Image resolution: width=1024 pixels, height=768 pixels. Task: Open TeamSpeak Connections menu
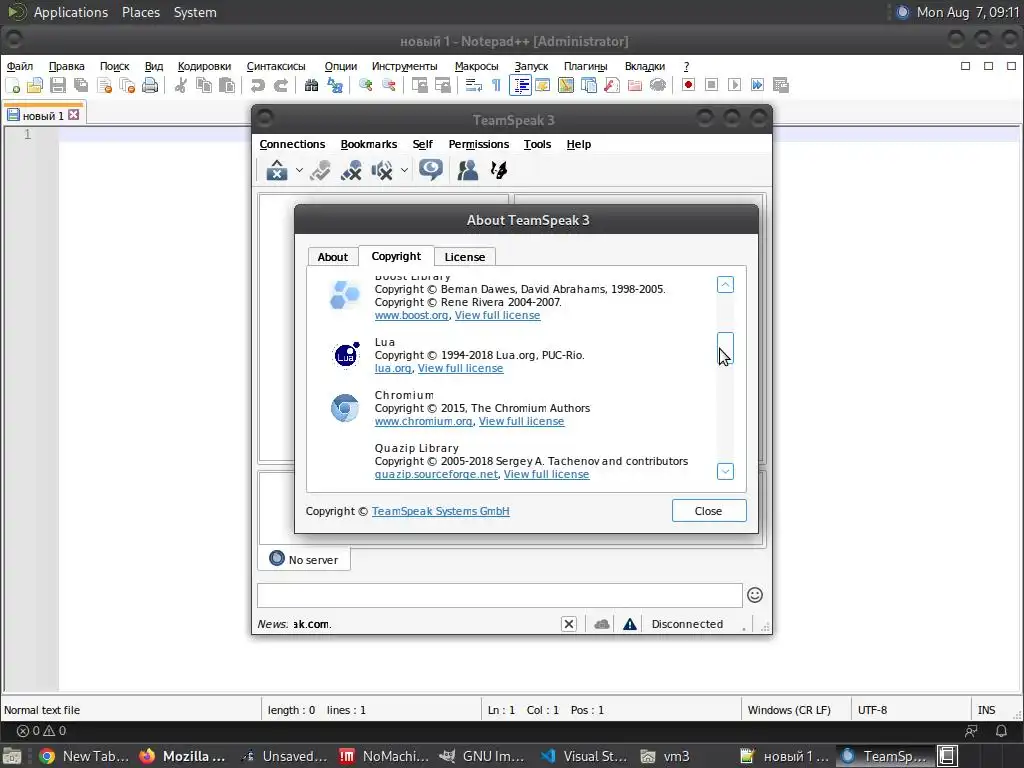292,144
